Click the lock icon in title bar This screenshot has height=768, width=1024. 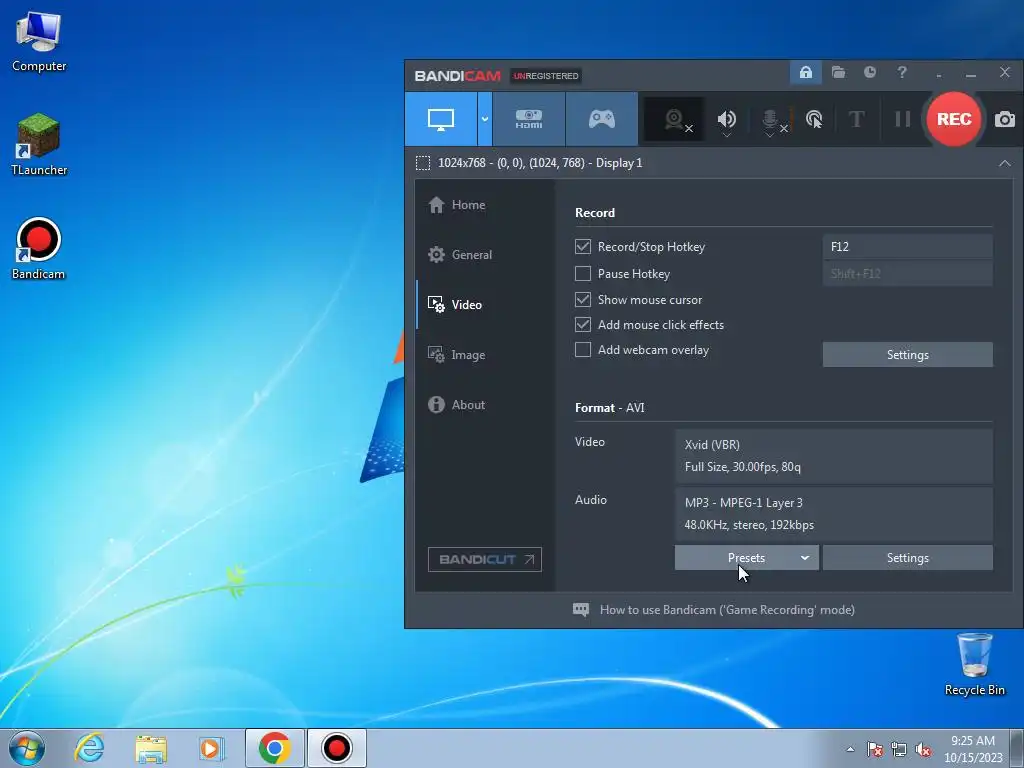(806, 72)
